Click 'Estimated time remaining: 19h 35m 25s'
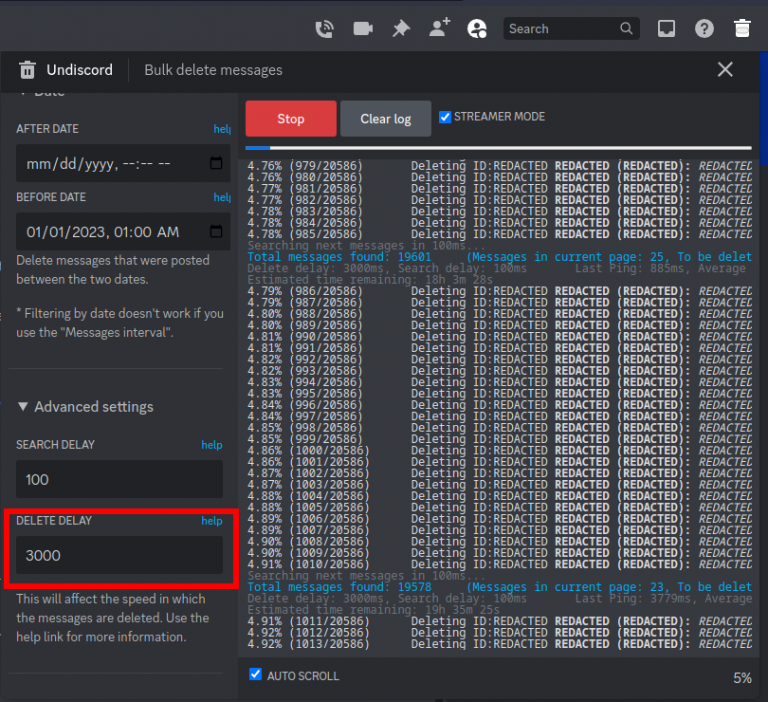768x702 pixels. [x=373, y=610]
